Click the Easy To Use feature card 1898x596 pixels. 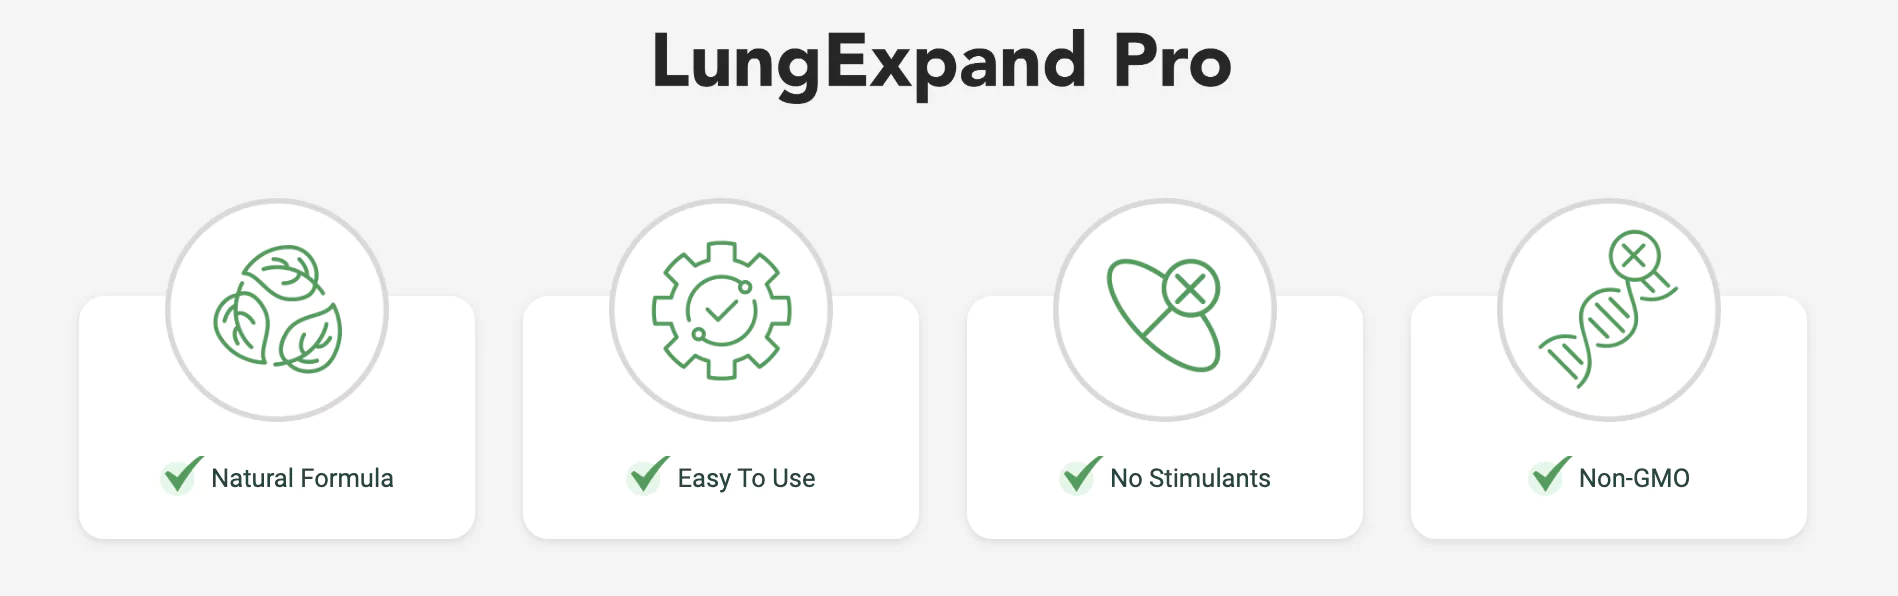(721, 417)
